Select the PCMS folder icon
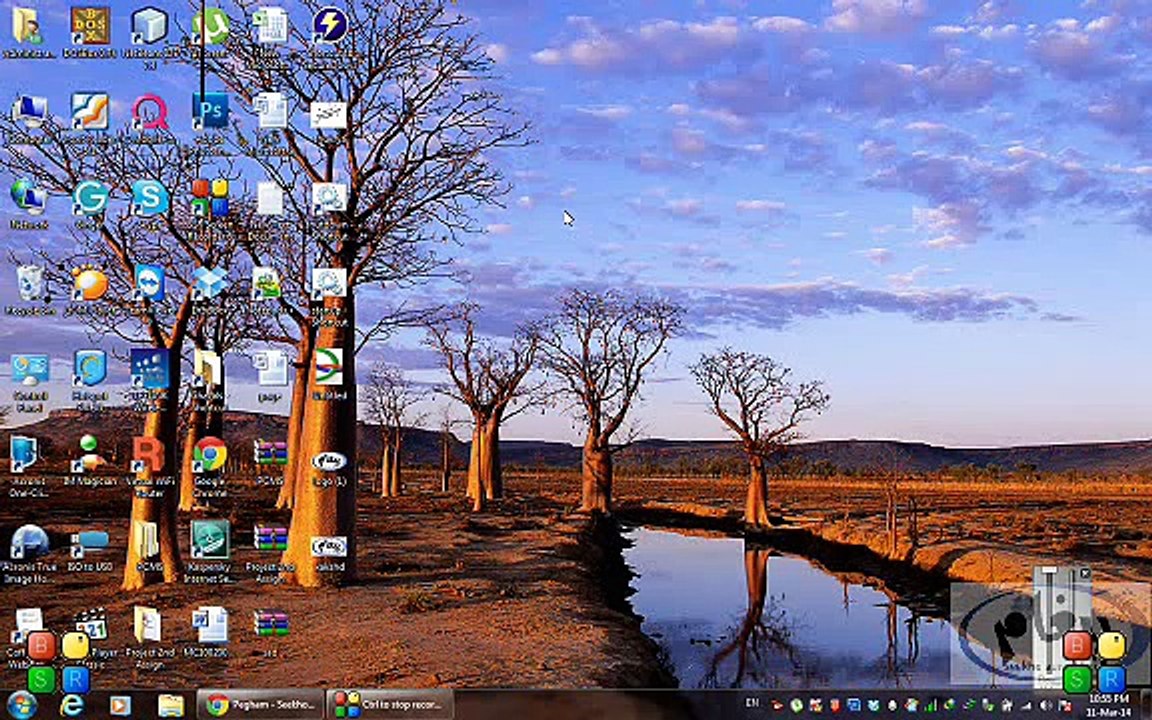 149,544
